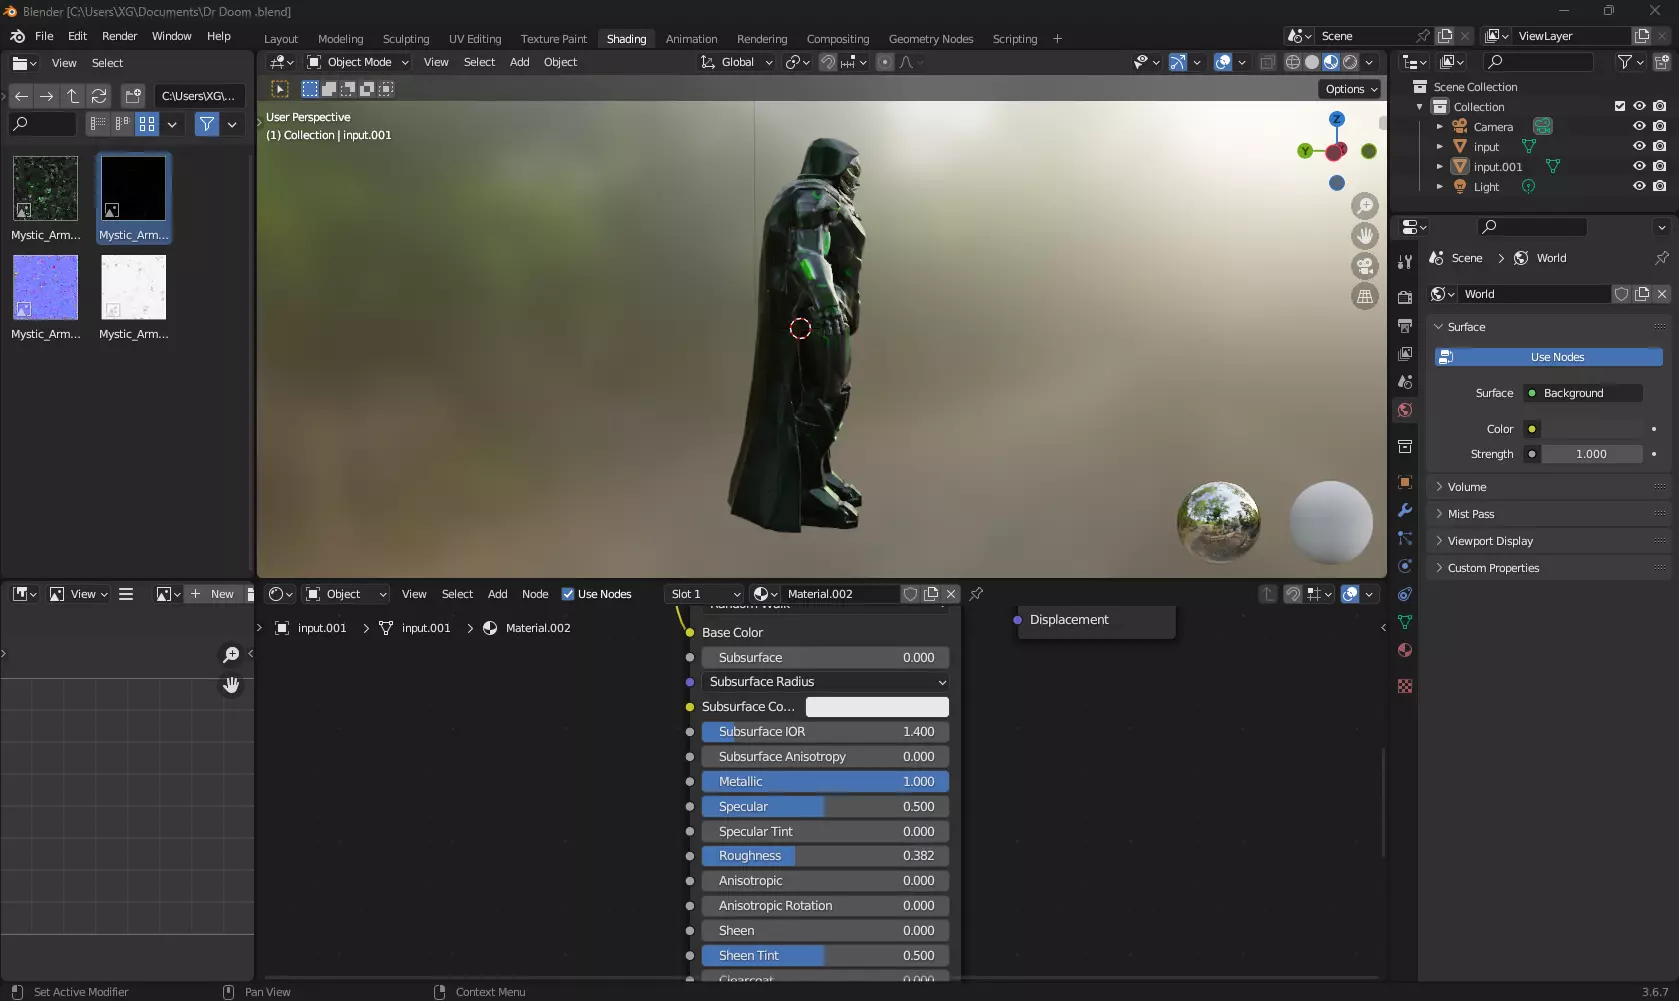Open the Object Mode dropdown
The image size is (1679, 1001).
pos(358,62)
